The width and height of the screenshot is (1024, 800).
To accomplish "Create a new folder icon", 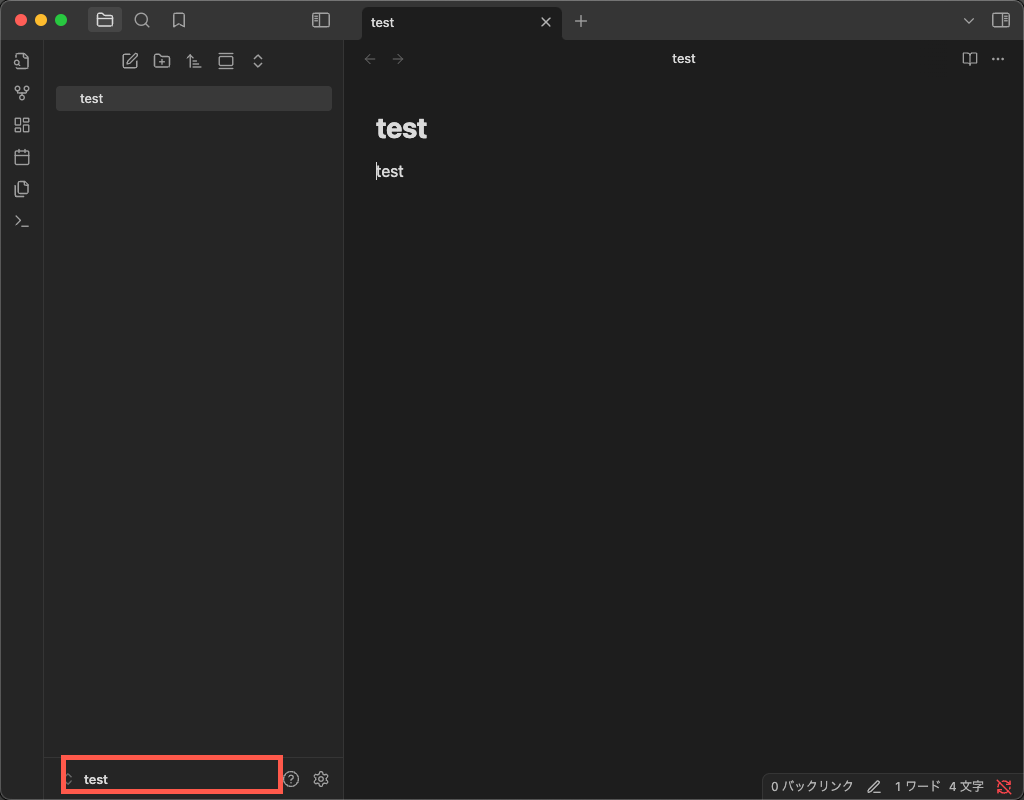I will point(162,61).
